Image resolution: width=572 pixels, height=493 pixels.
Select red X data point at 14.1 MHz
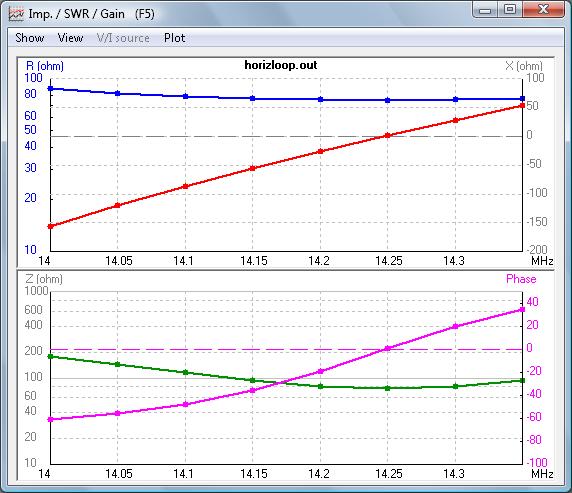click(185, 186)
